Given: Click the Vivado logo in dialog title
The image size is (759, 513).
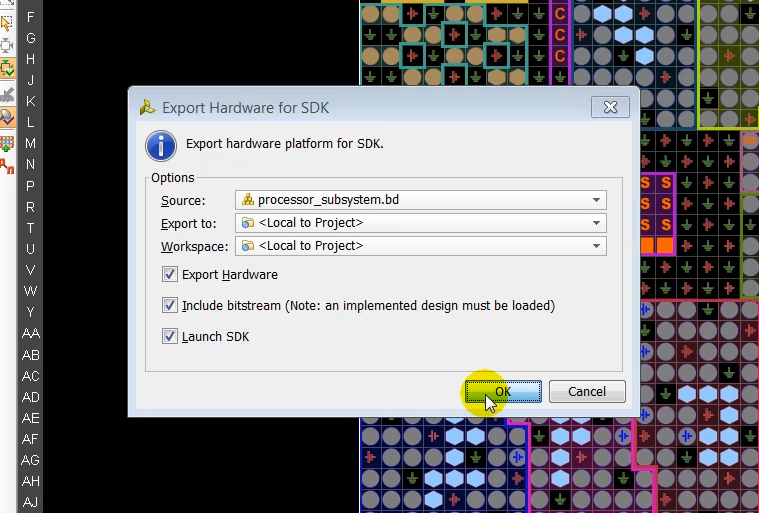Looking at the screenshot, I should (147, 107).
